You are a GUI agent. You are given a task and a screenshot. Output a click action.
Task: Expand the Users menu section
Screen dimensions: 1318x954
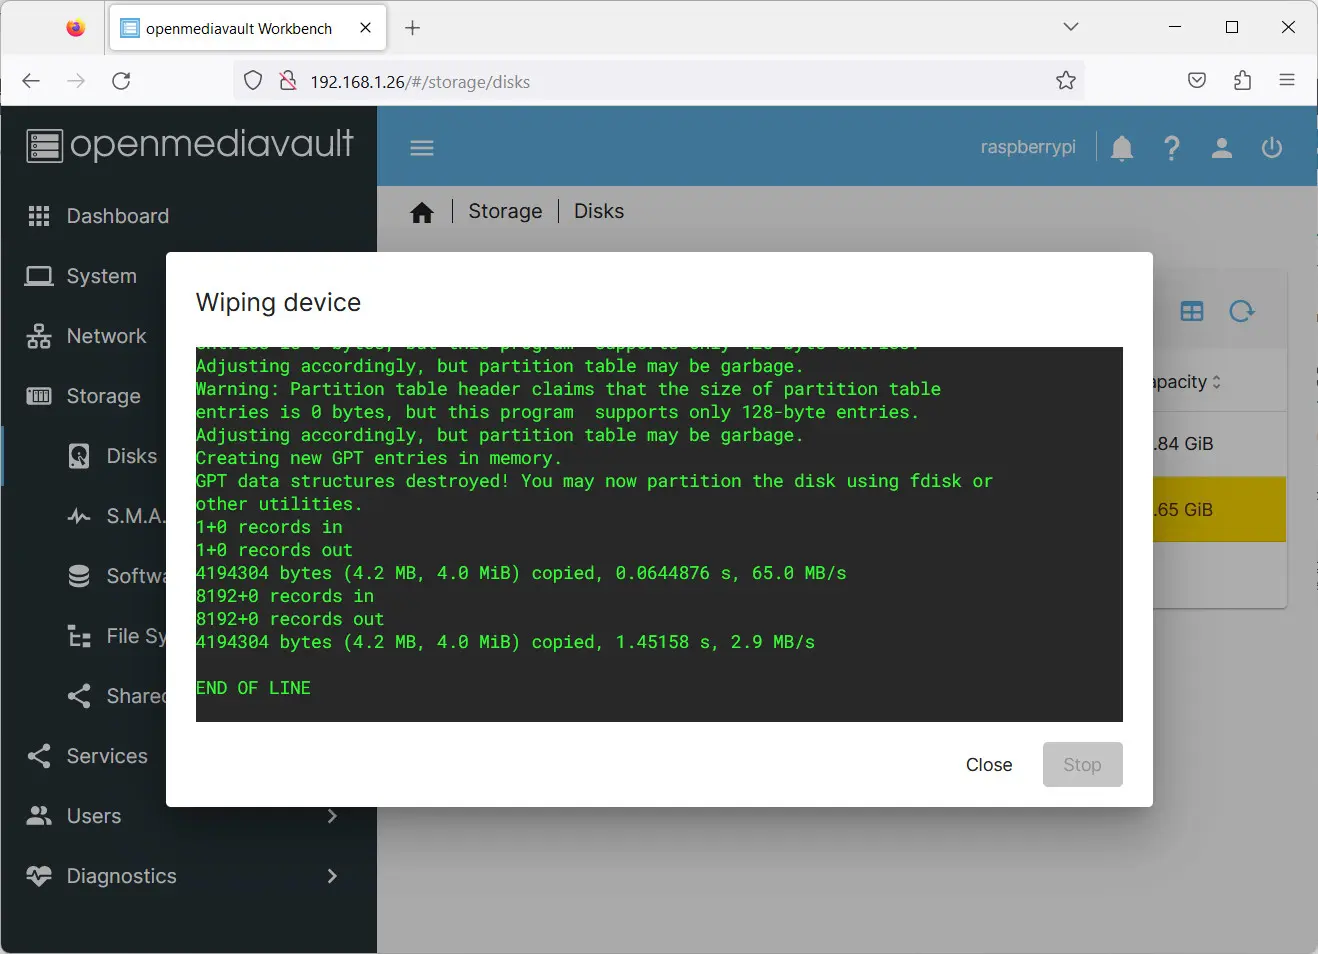pos(94,816)
